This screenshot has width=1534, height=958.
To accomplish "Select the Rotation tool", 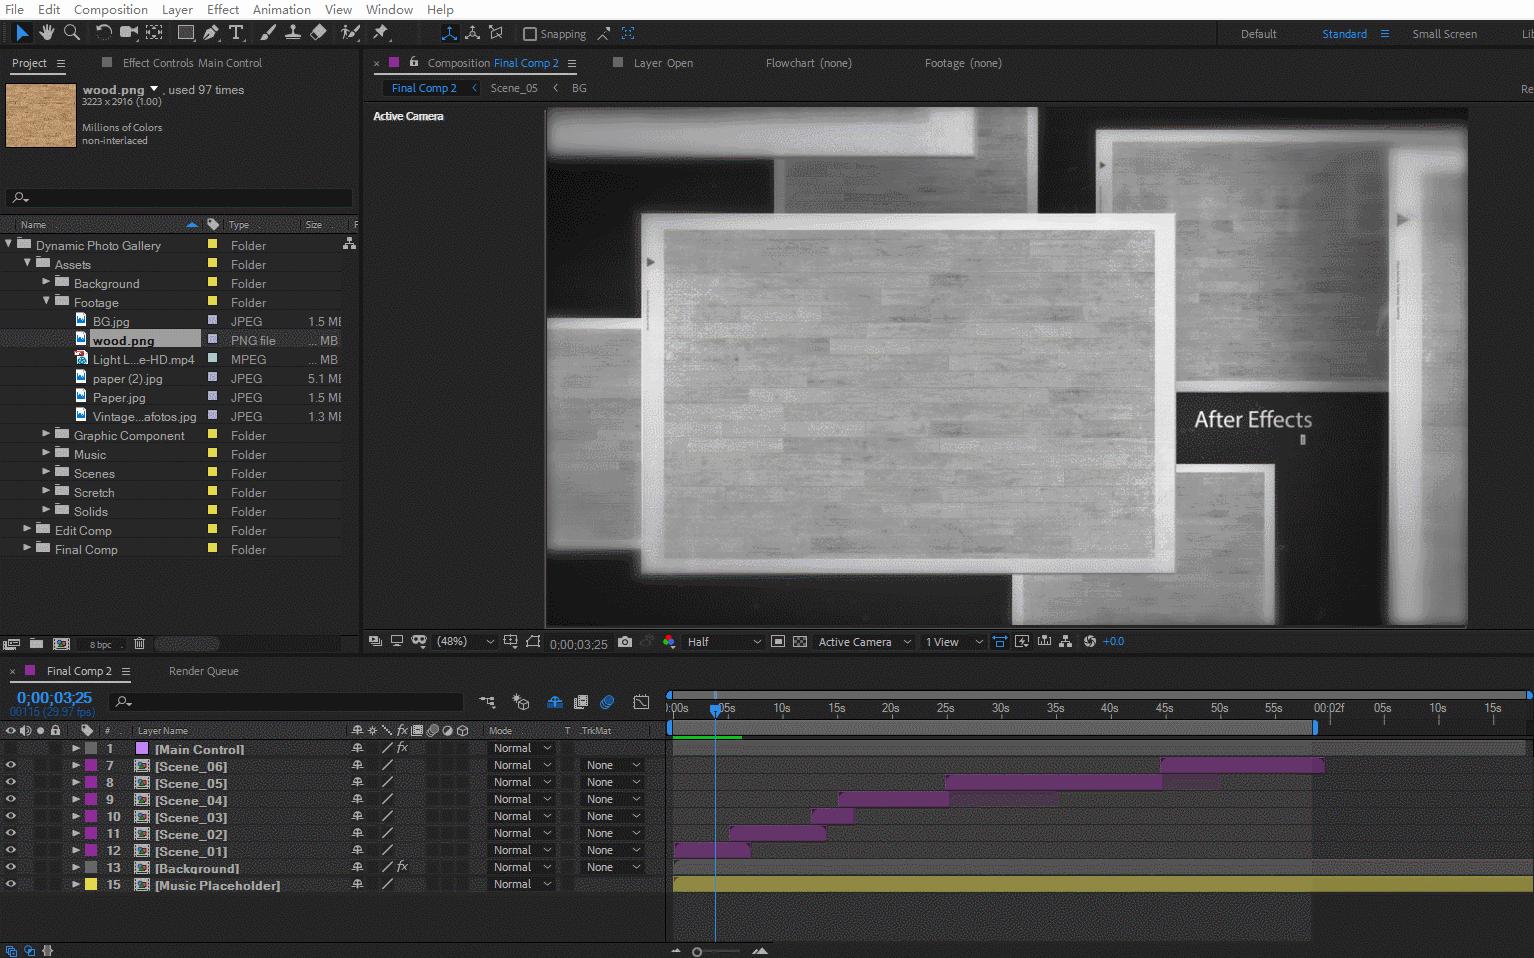I will 103,33.
